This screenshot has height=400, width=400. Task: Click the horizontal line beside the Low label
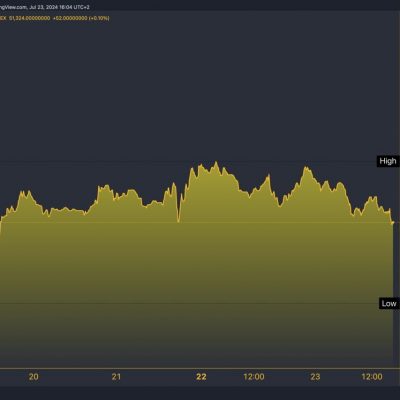click(x=189, y=303)
